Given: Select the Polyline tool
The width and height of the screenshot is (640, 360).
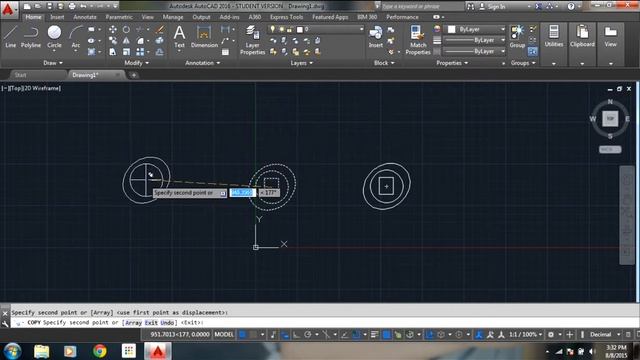Looking at the screenshot, I should (31, 37).
